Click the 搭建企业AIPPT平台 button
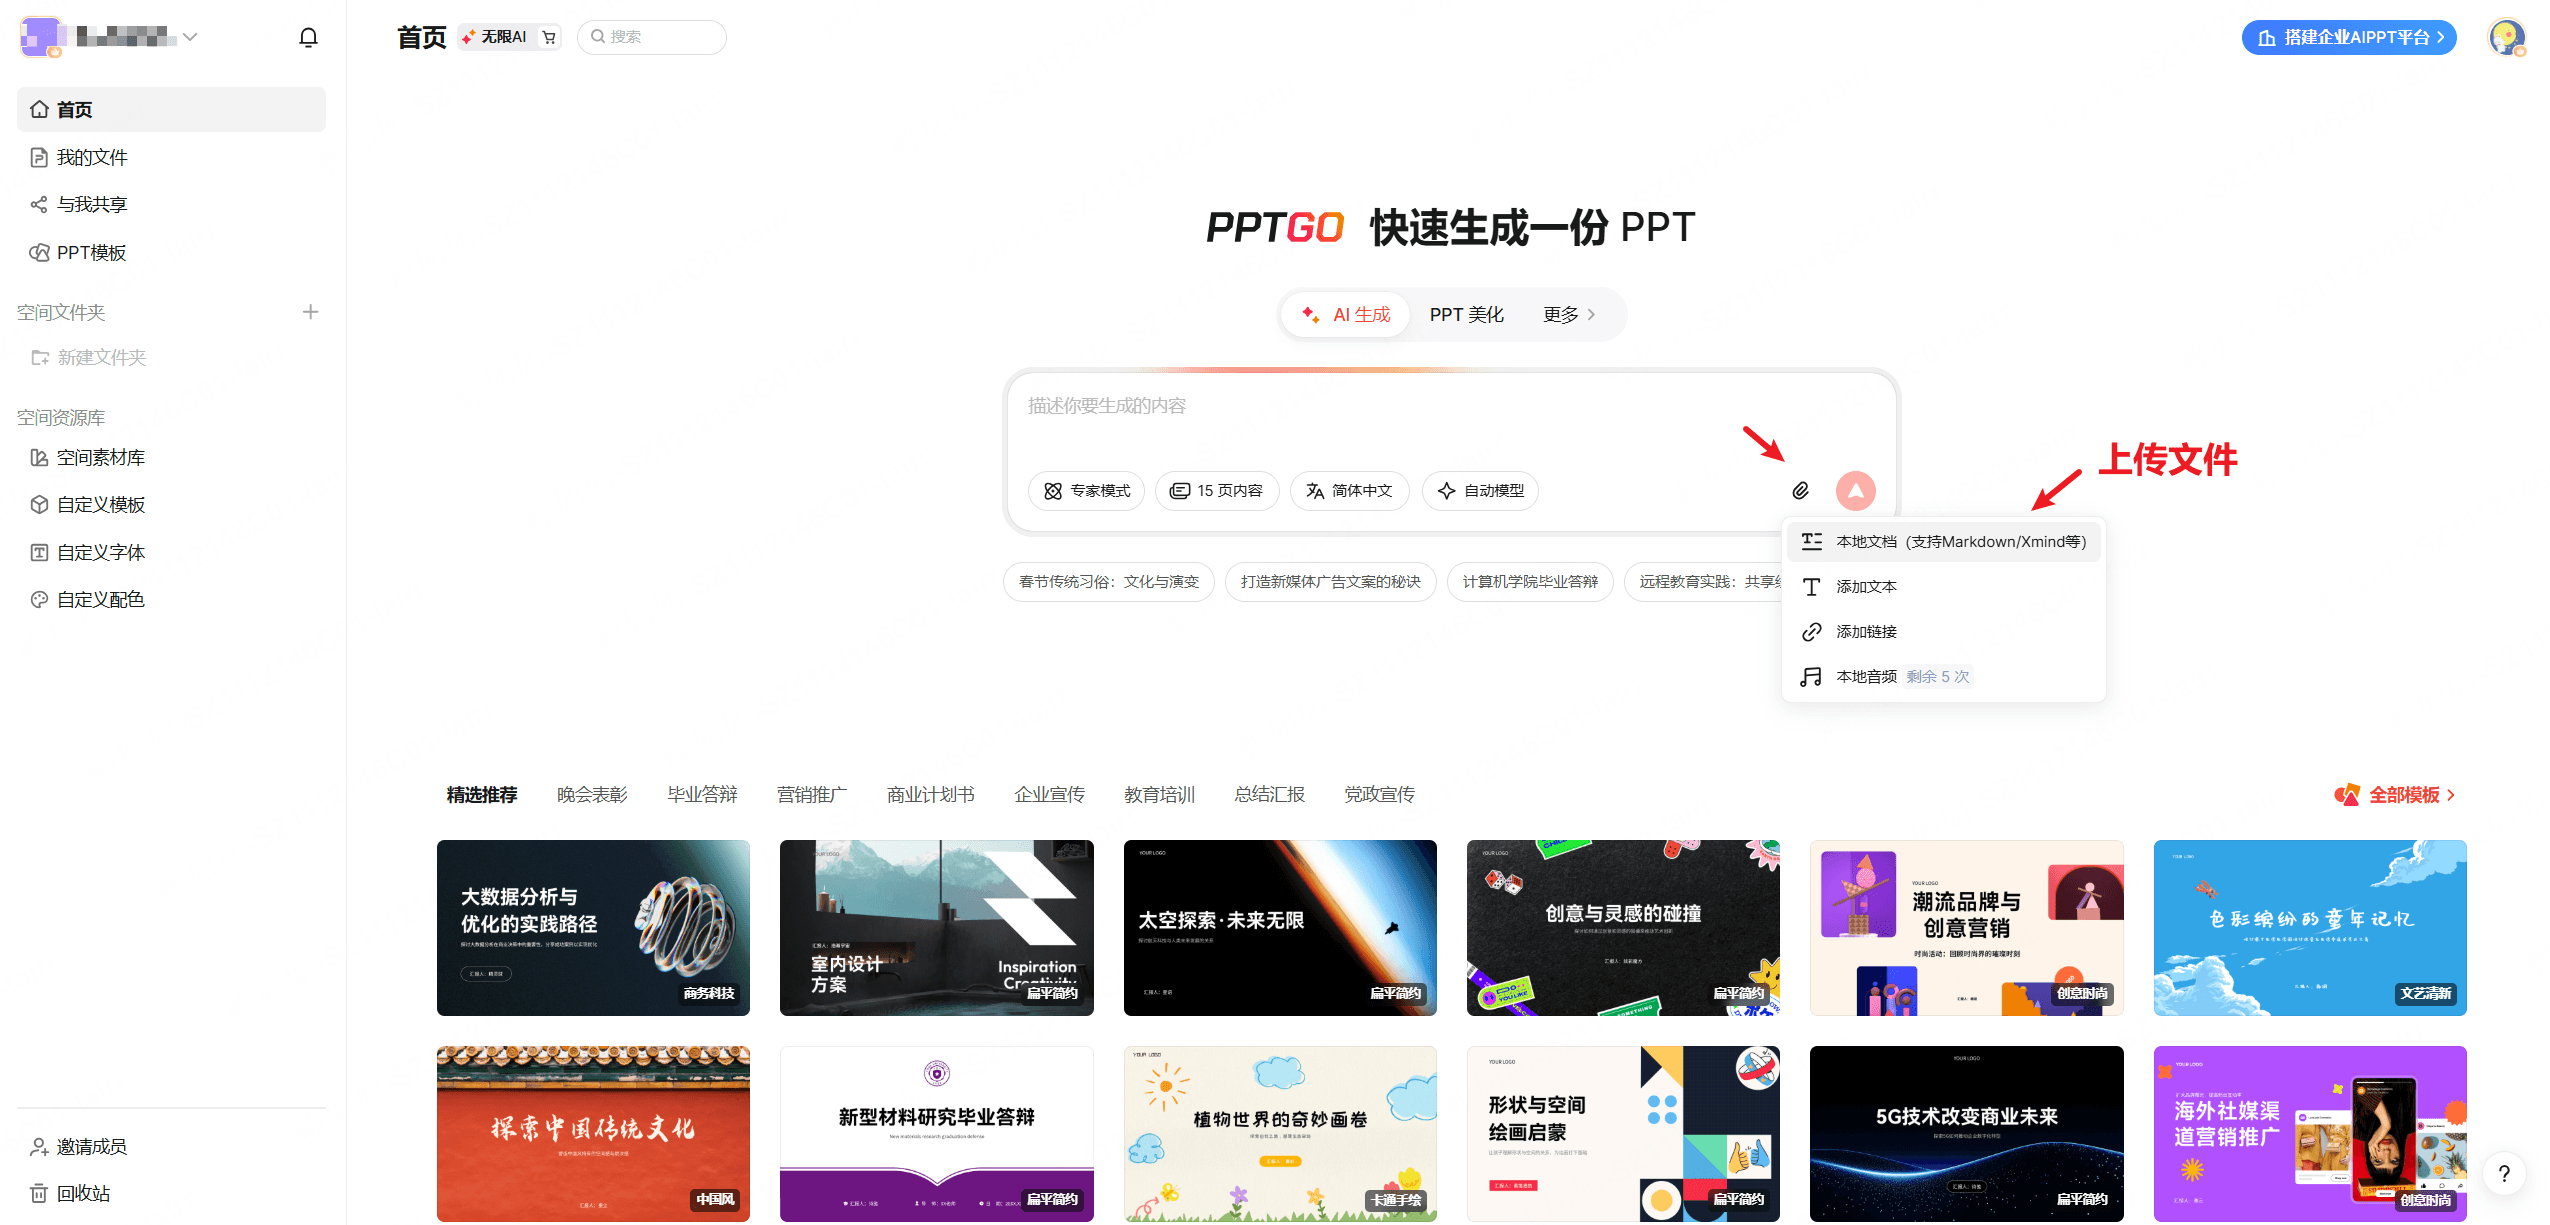2550x1225 pixels. click(x=2348, y=37)
